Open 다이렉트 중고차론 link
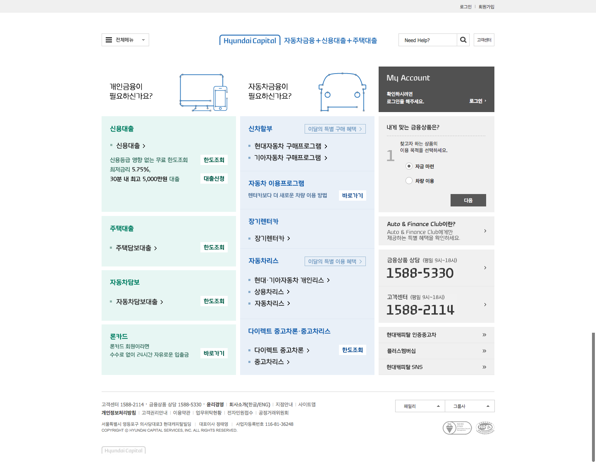Image resolution: width=596 pixels, height=463 pixels. [282, 350]
